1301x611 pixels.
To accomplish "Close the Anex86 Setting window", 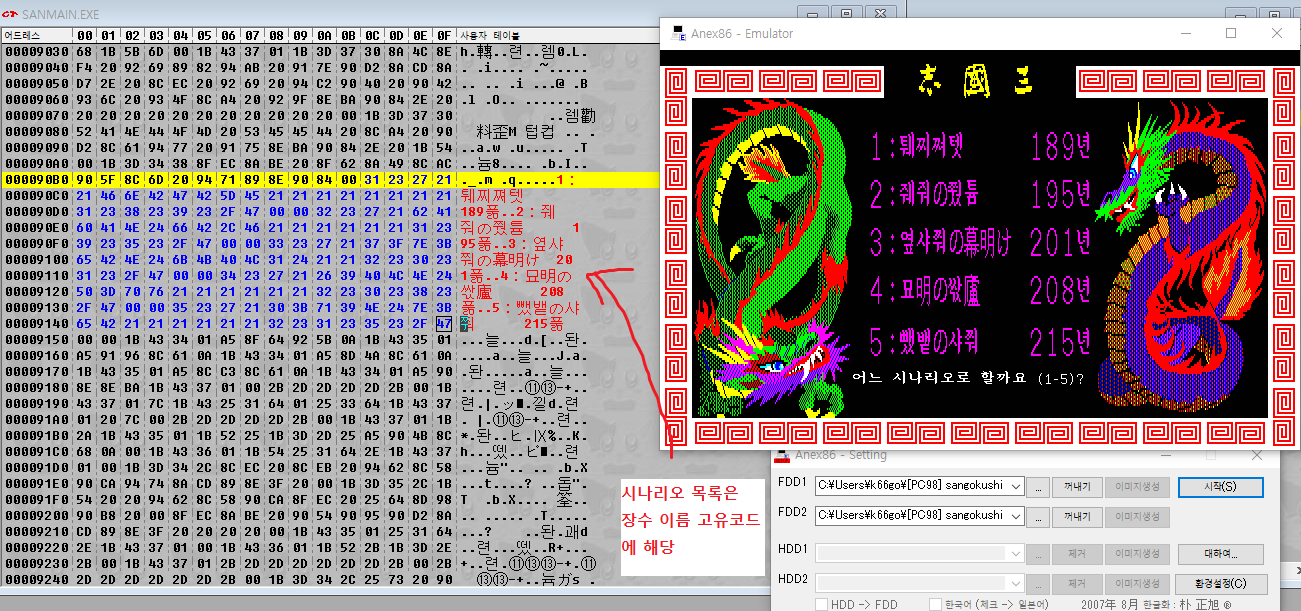I will [x=1256, y=455].
